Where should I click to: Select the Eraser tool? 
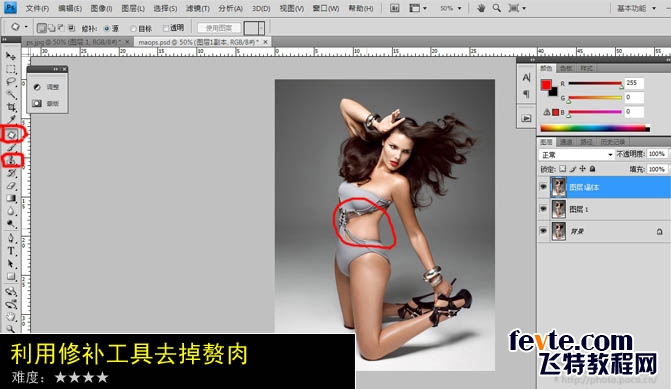click(x=11, y=186)
